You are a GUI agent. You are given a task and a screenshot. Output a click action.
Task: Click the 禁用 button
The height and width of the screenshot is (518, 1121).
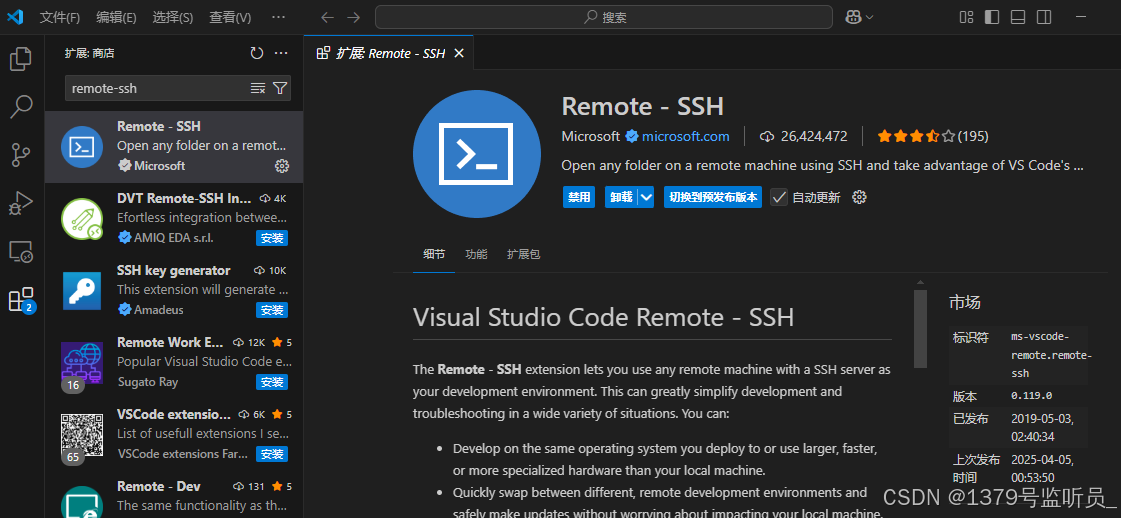point(579,197)
